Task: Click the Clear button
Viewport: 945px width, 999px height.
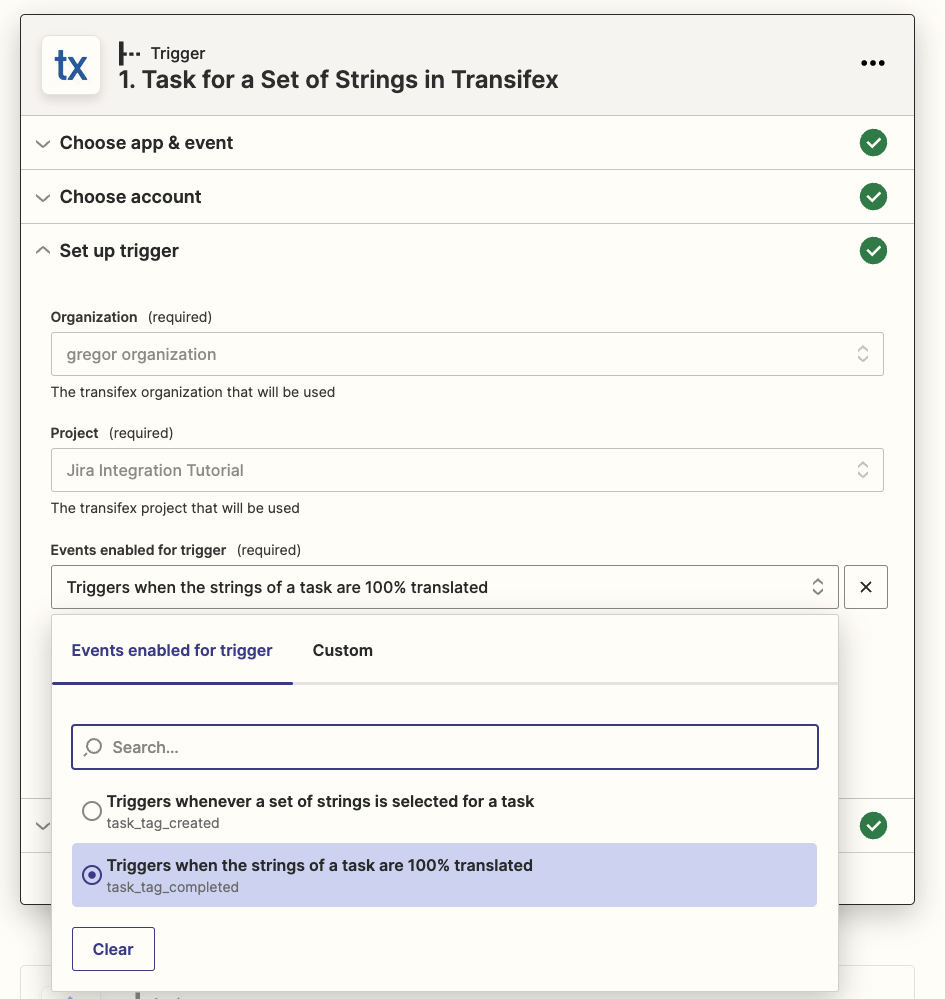Action: click(x=113, y=948)
